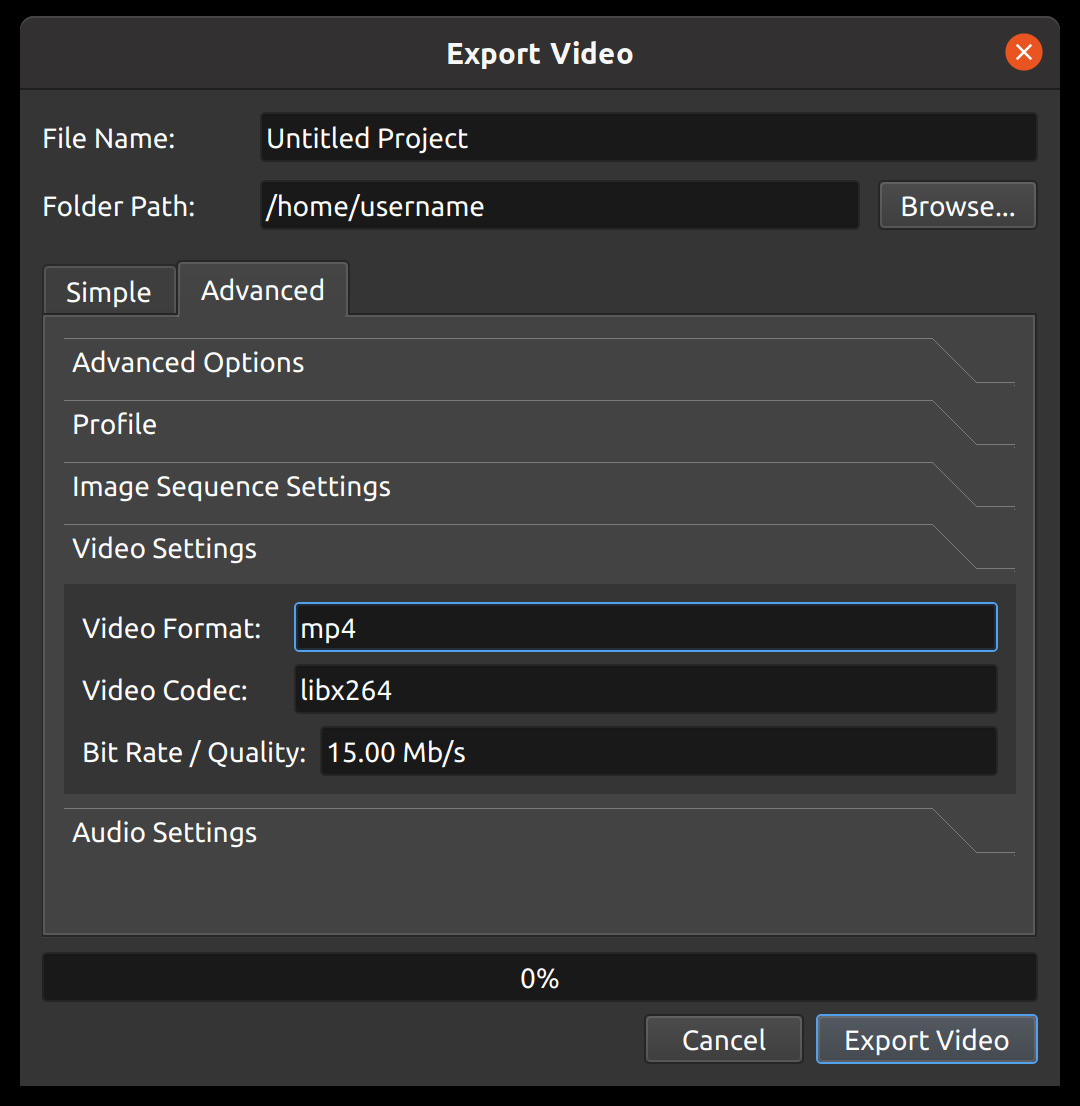Click Export Video to start exporting
The height and width of the screenshot is (1106, 1080).
tap(925, 1039)
